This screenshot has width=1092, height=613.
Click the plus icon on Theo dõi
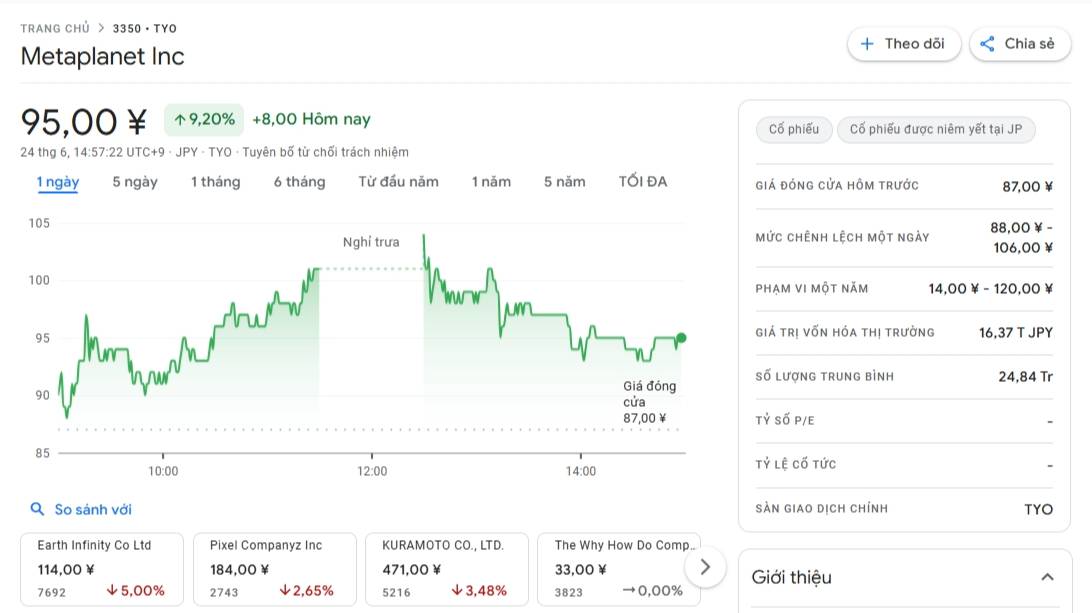tap(867, 44)
